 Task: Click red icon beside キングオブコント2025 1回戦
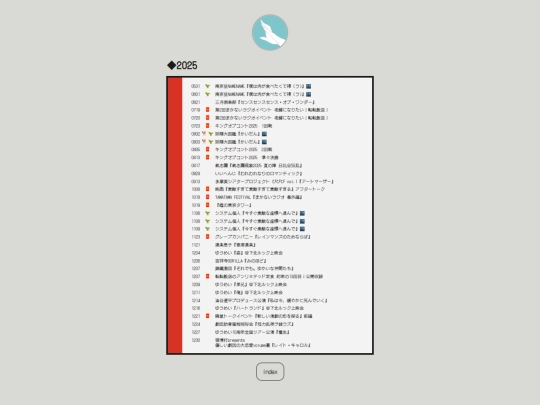[x=207, y=126]
